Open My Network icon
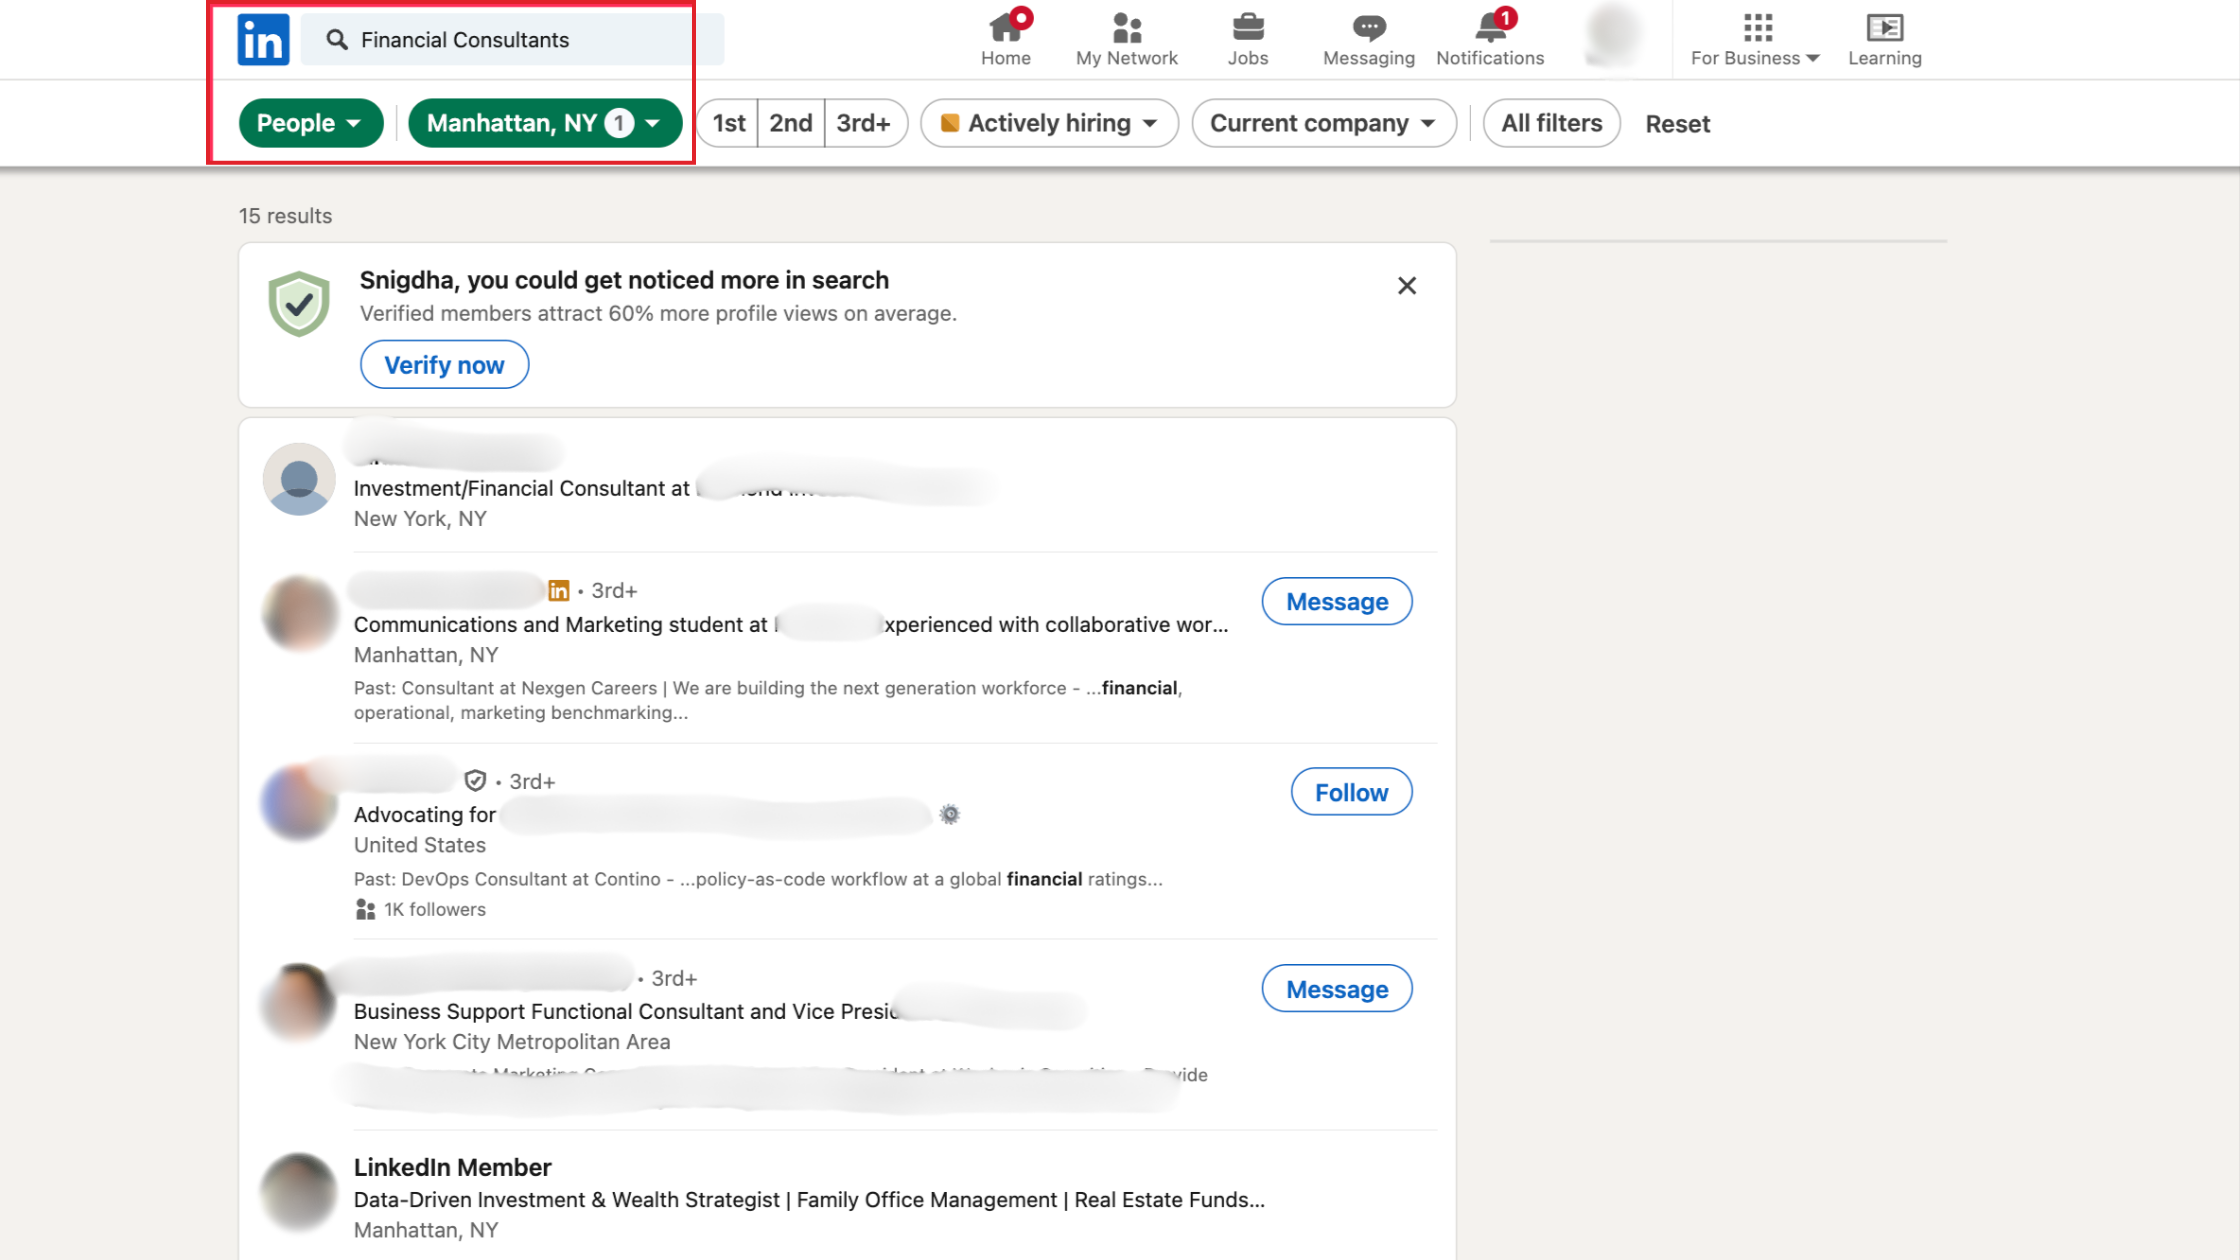 pos(1127,27)
